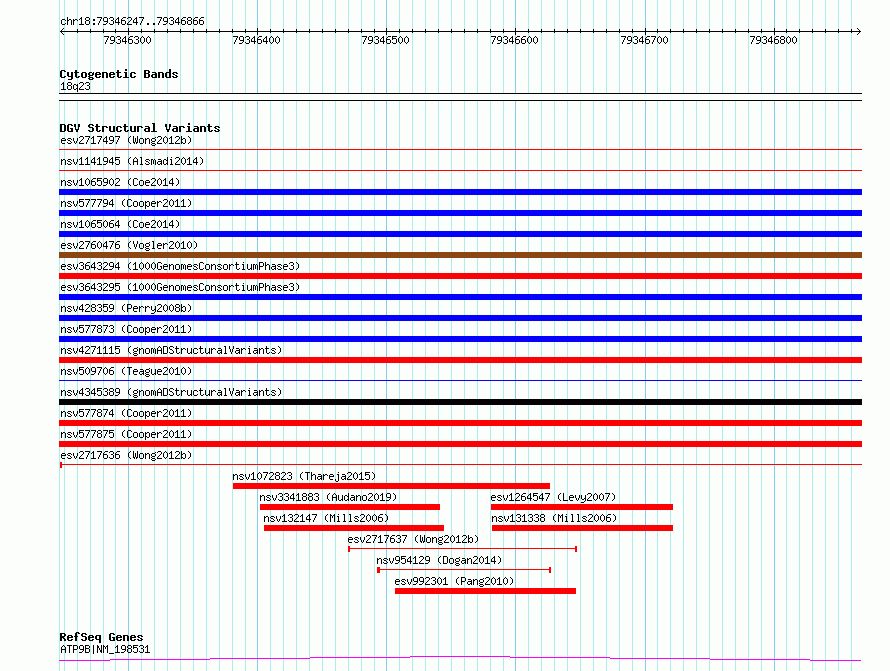The image size is (890, 671).
Task: Click ruler position 79346700
Action: (644, 40)
